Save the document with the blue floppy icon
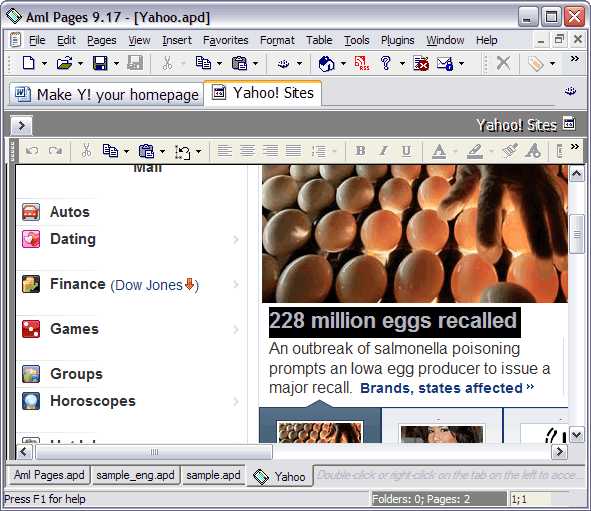Image resolution: width=591 pixels, height=511 pixels. 100,63
